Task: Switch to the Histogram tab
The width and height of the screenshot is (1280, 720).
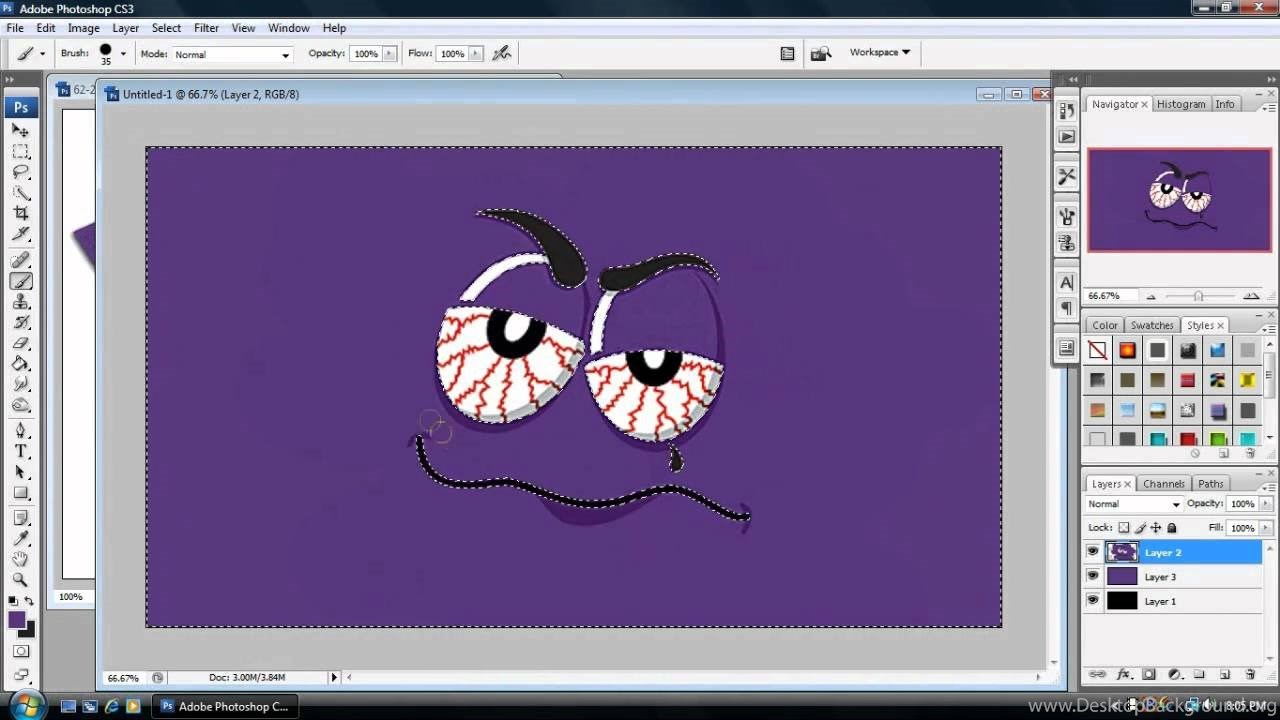Action: [1181, 104]
